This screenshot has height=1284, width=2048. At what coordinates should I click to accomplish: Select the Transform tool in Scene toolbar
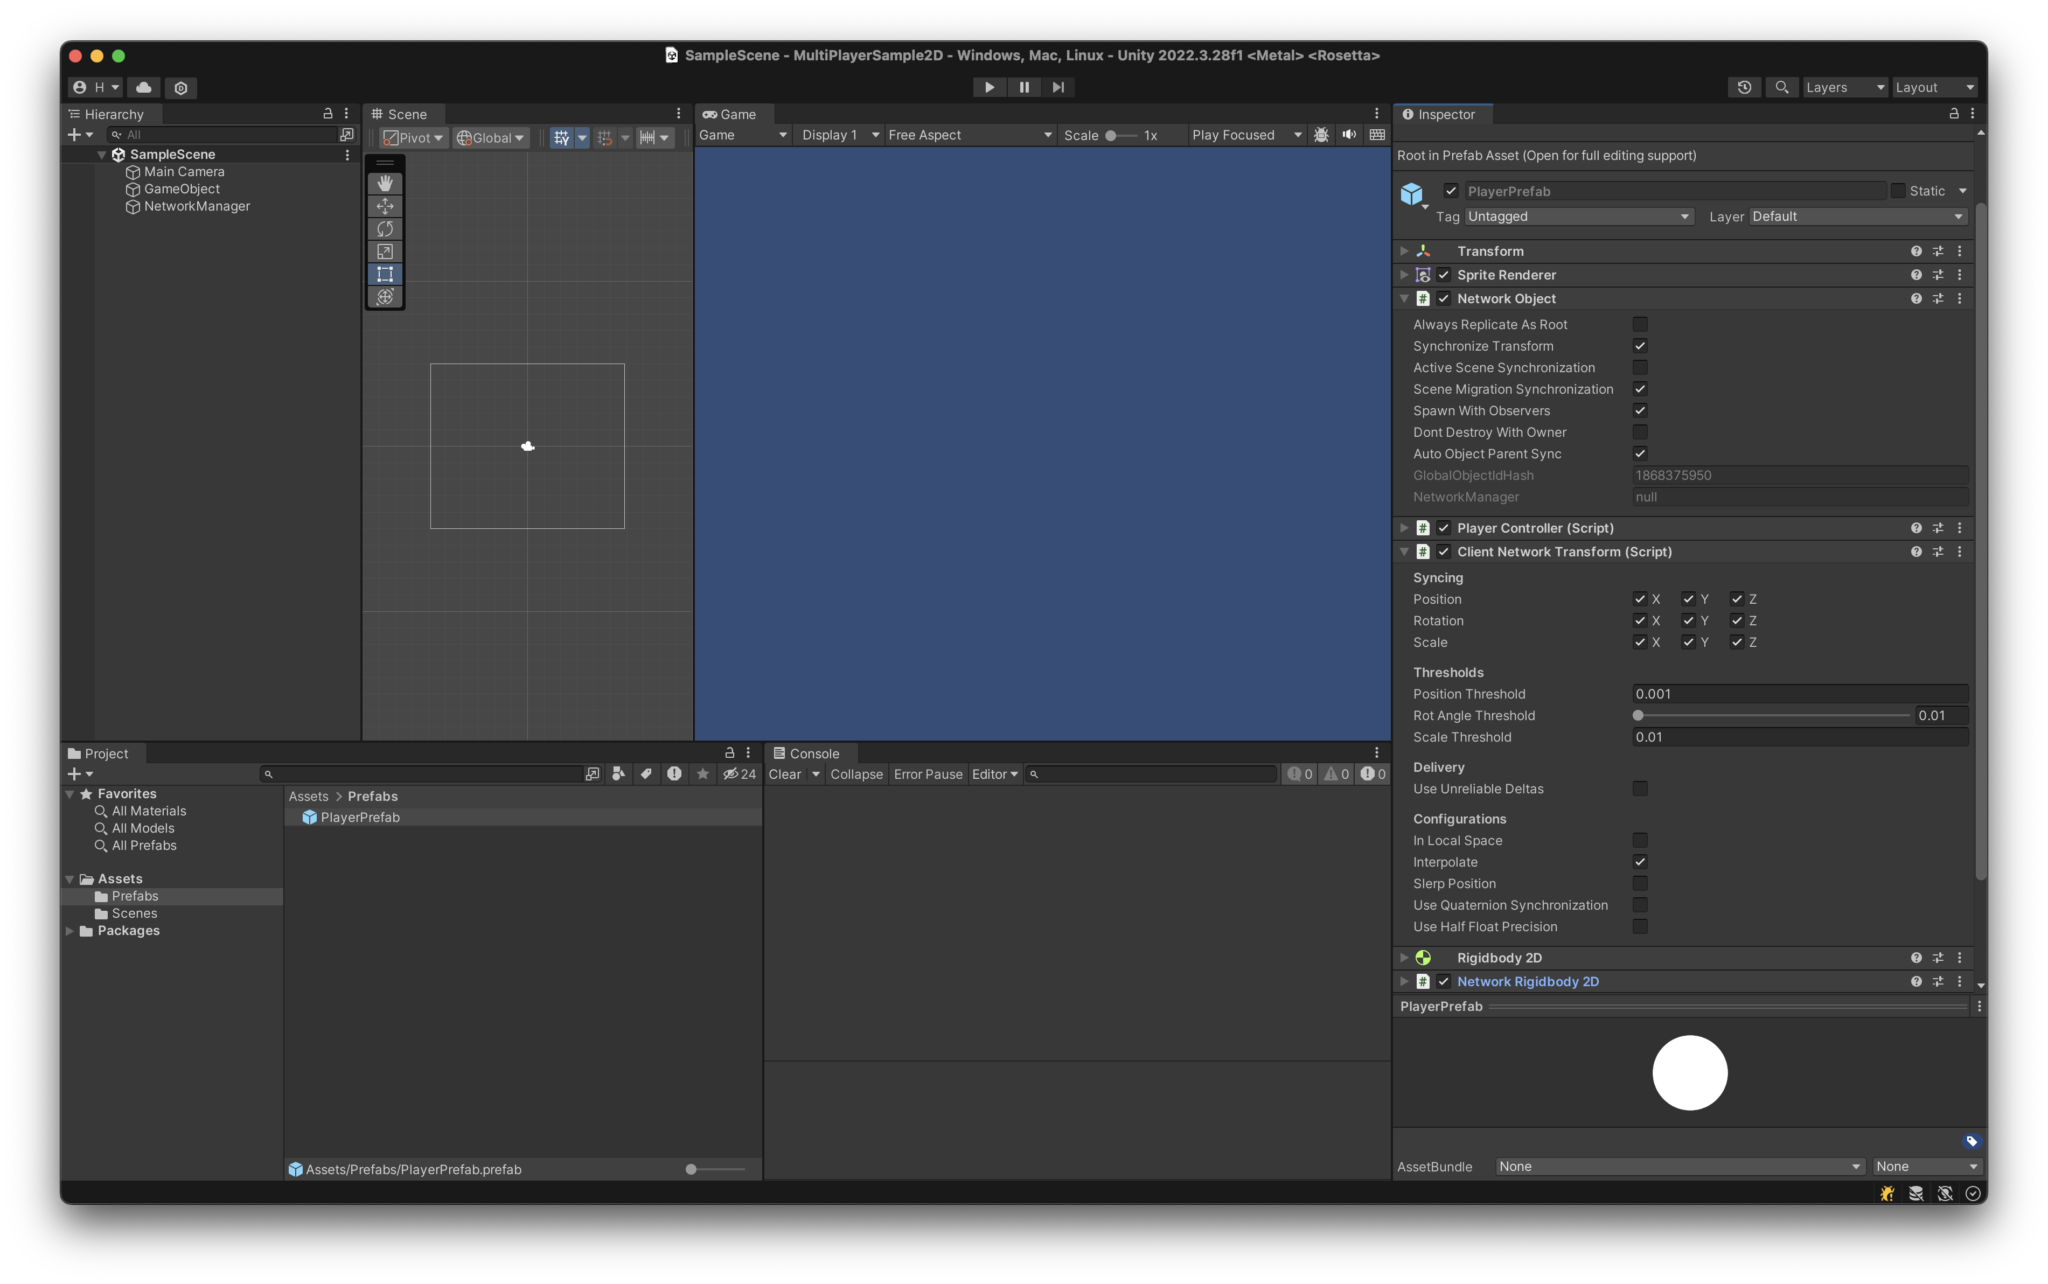pyautogui.click(x=385, y=297)
